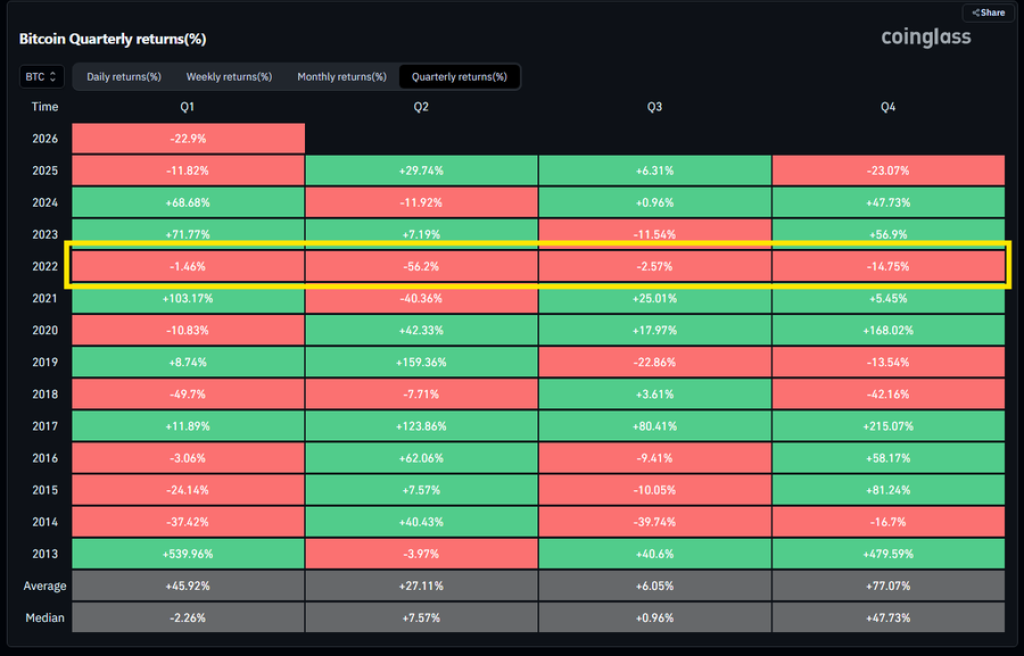Viewport: 1024px width, 656px height.
Task: Open the BTC coin dropdown
Action: pos(42,76)
